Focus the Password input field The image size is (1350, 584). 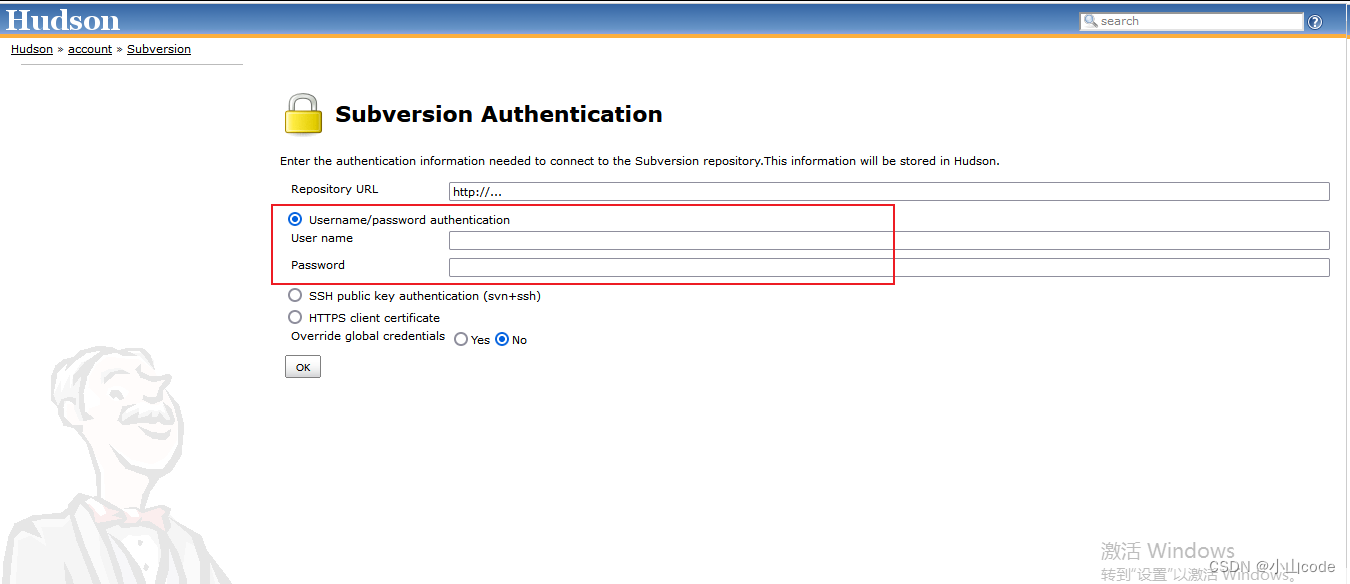click(889, 267)
